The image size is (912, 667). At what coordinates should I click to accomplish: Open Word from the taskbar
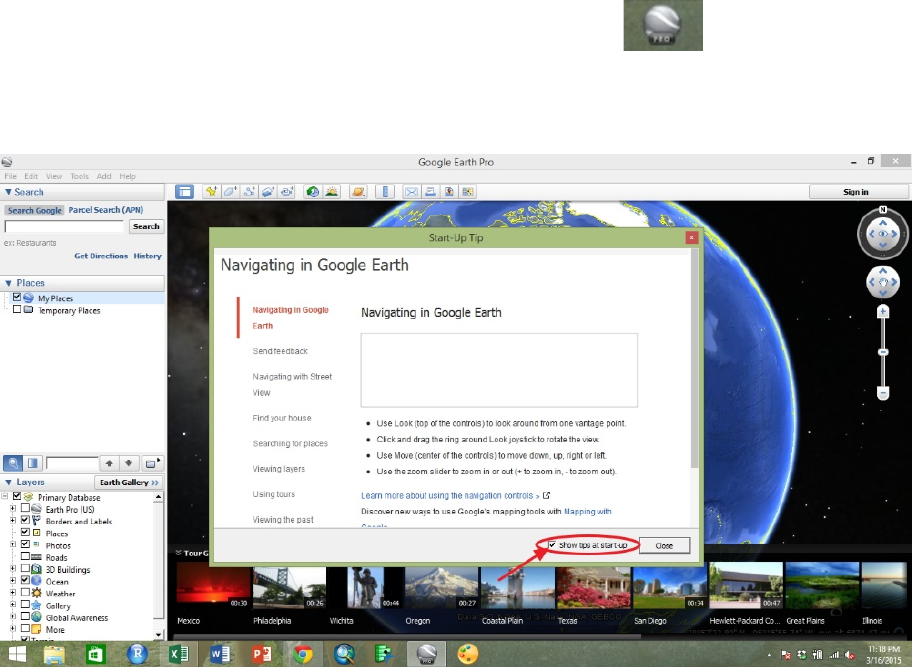[220, 654]
